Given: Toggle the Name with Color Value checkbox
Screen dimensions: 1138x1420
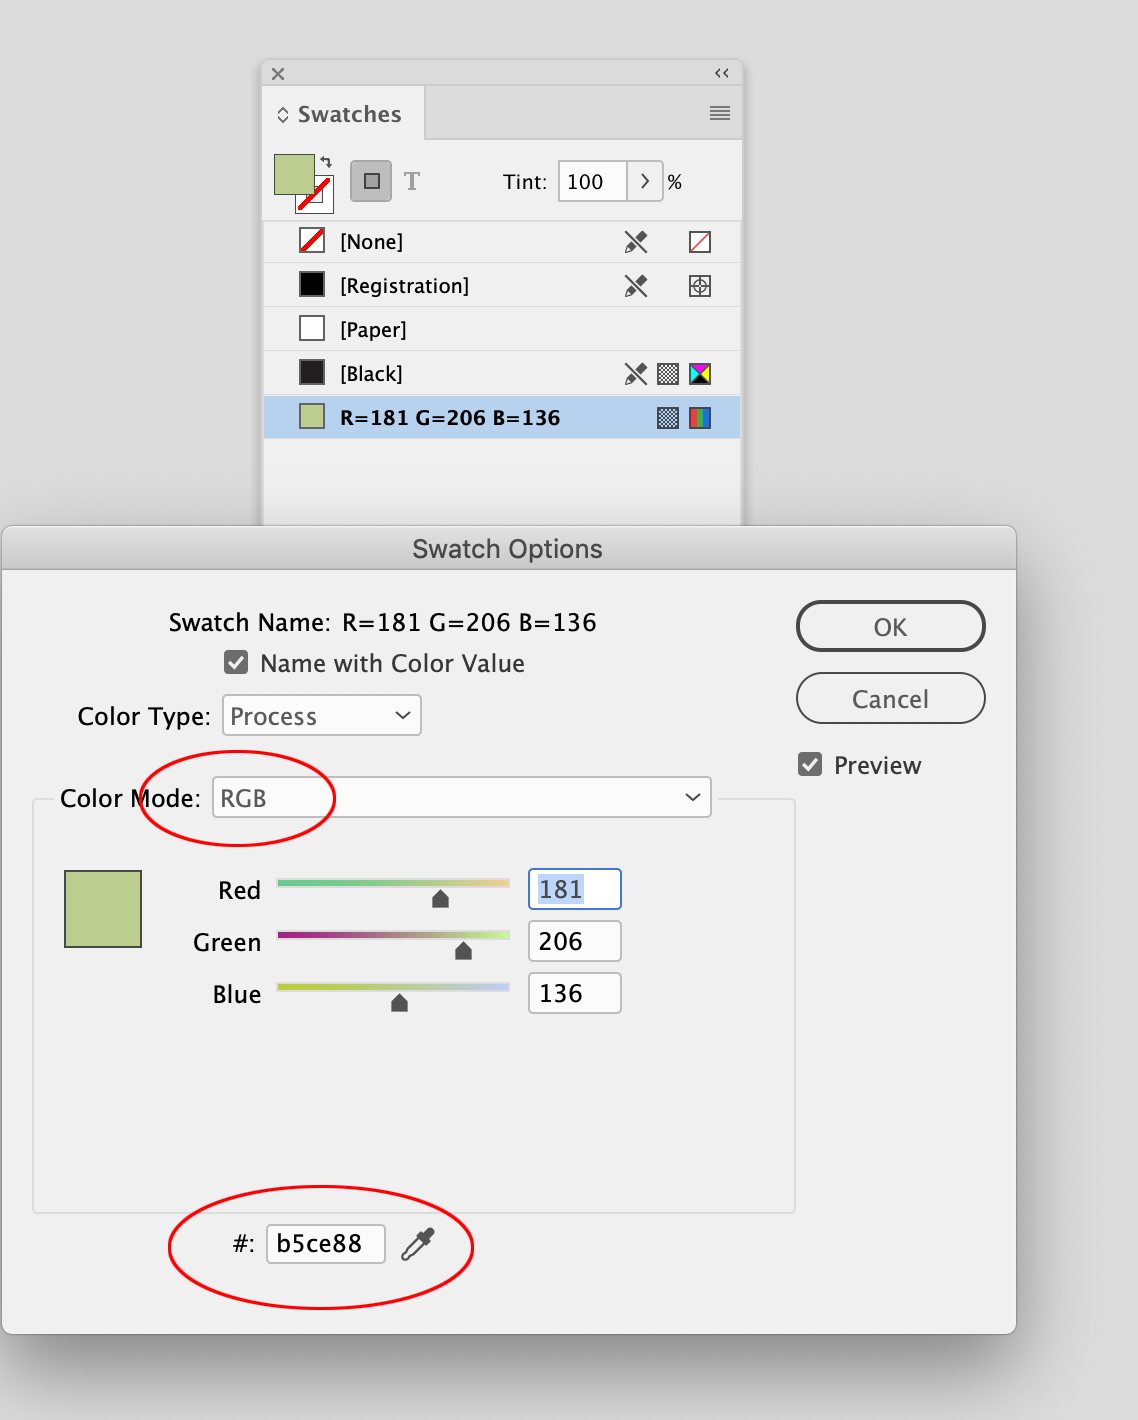Looking at the screenshot, I should (x=235, y=662).
